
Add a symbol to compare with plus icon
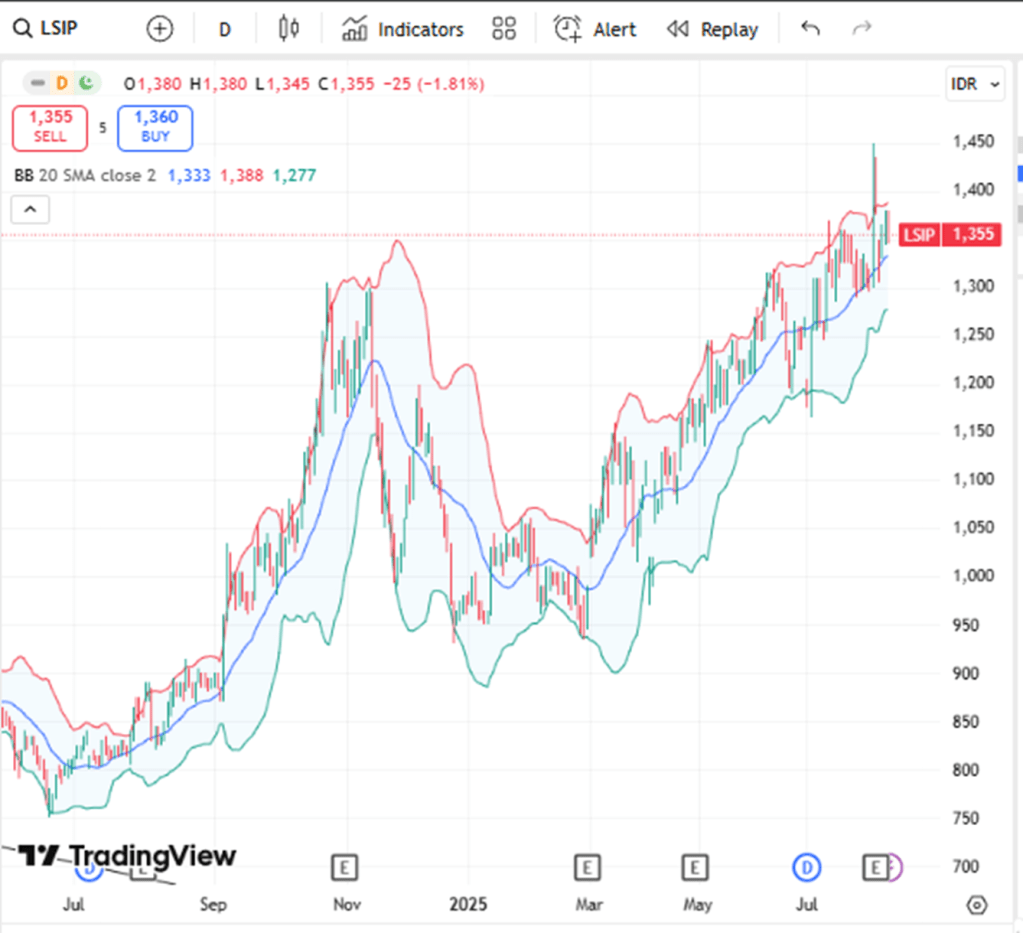click(160, 29)
